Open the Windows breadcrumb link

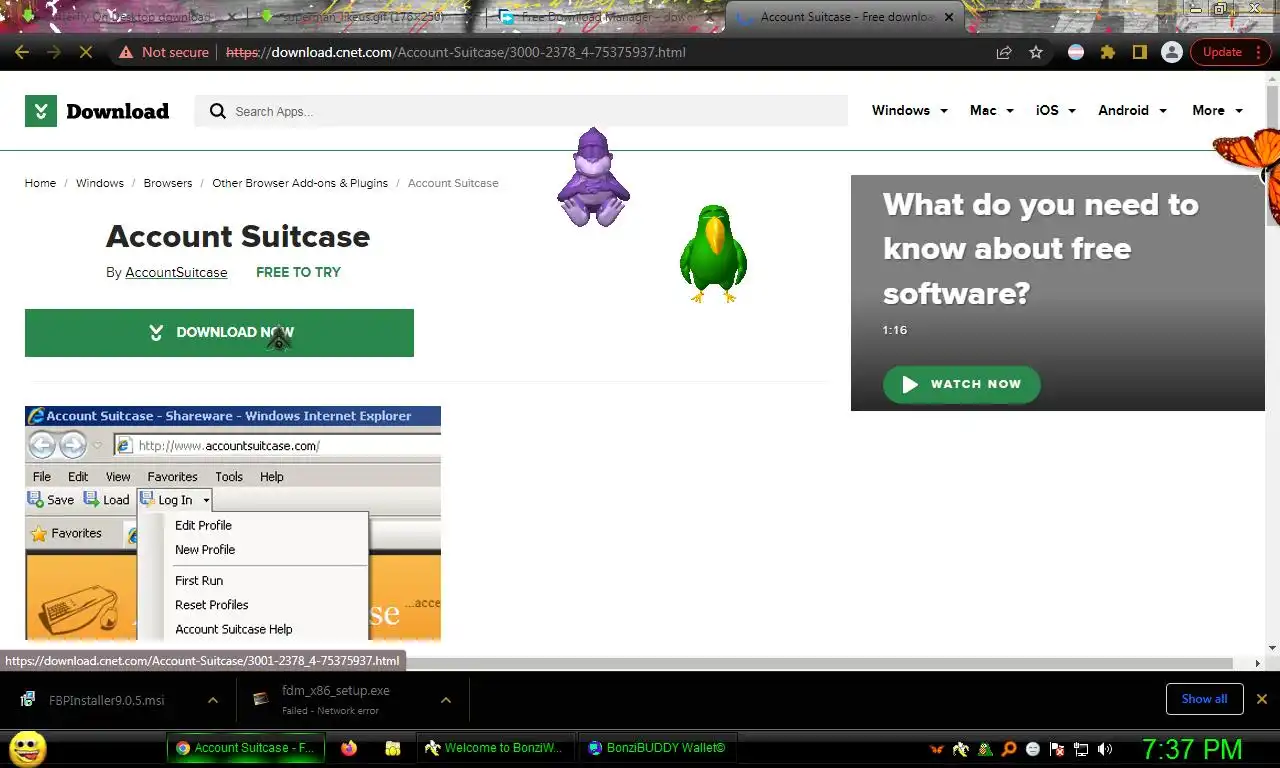click(x=100, y=183)
